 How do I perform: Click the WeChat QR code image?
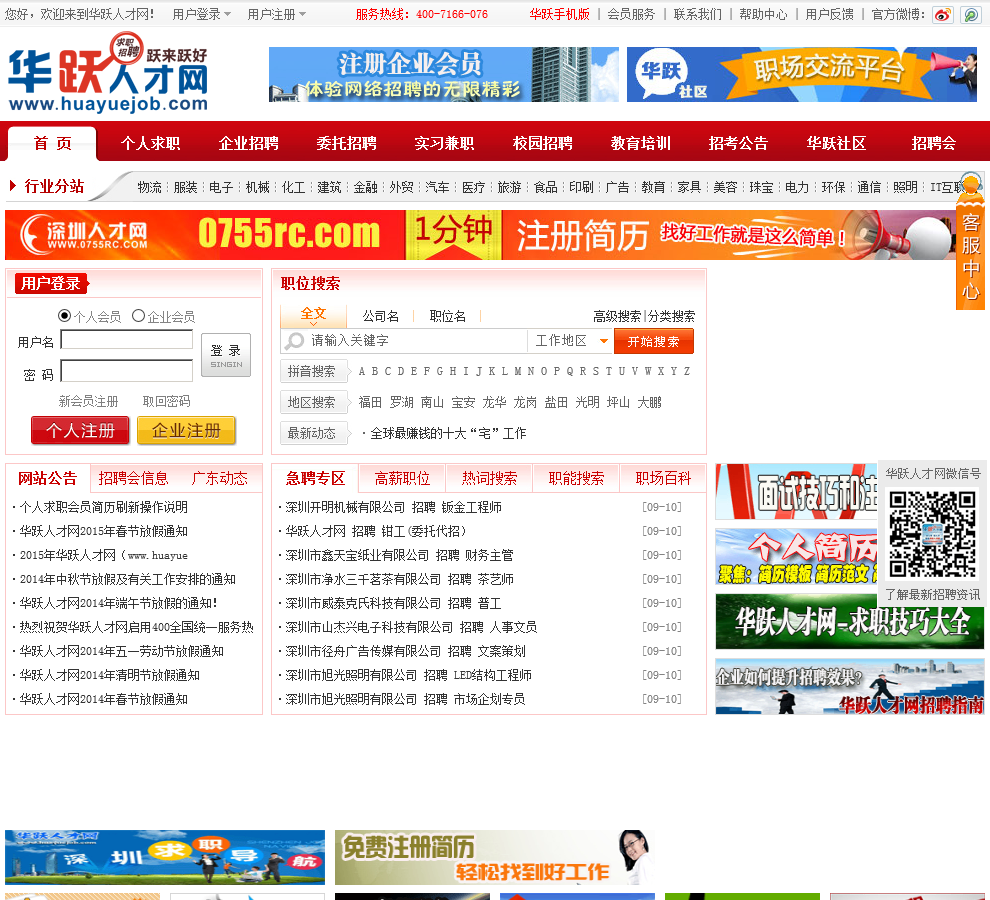tap(933, 535)
